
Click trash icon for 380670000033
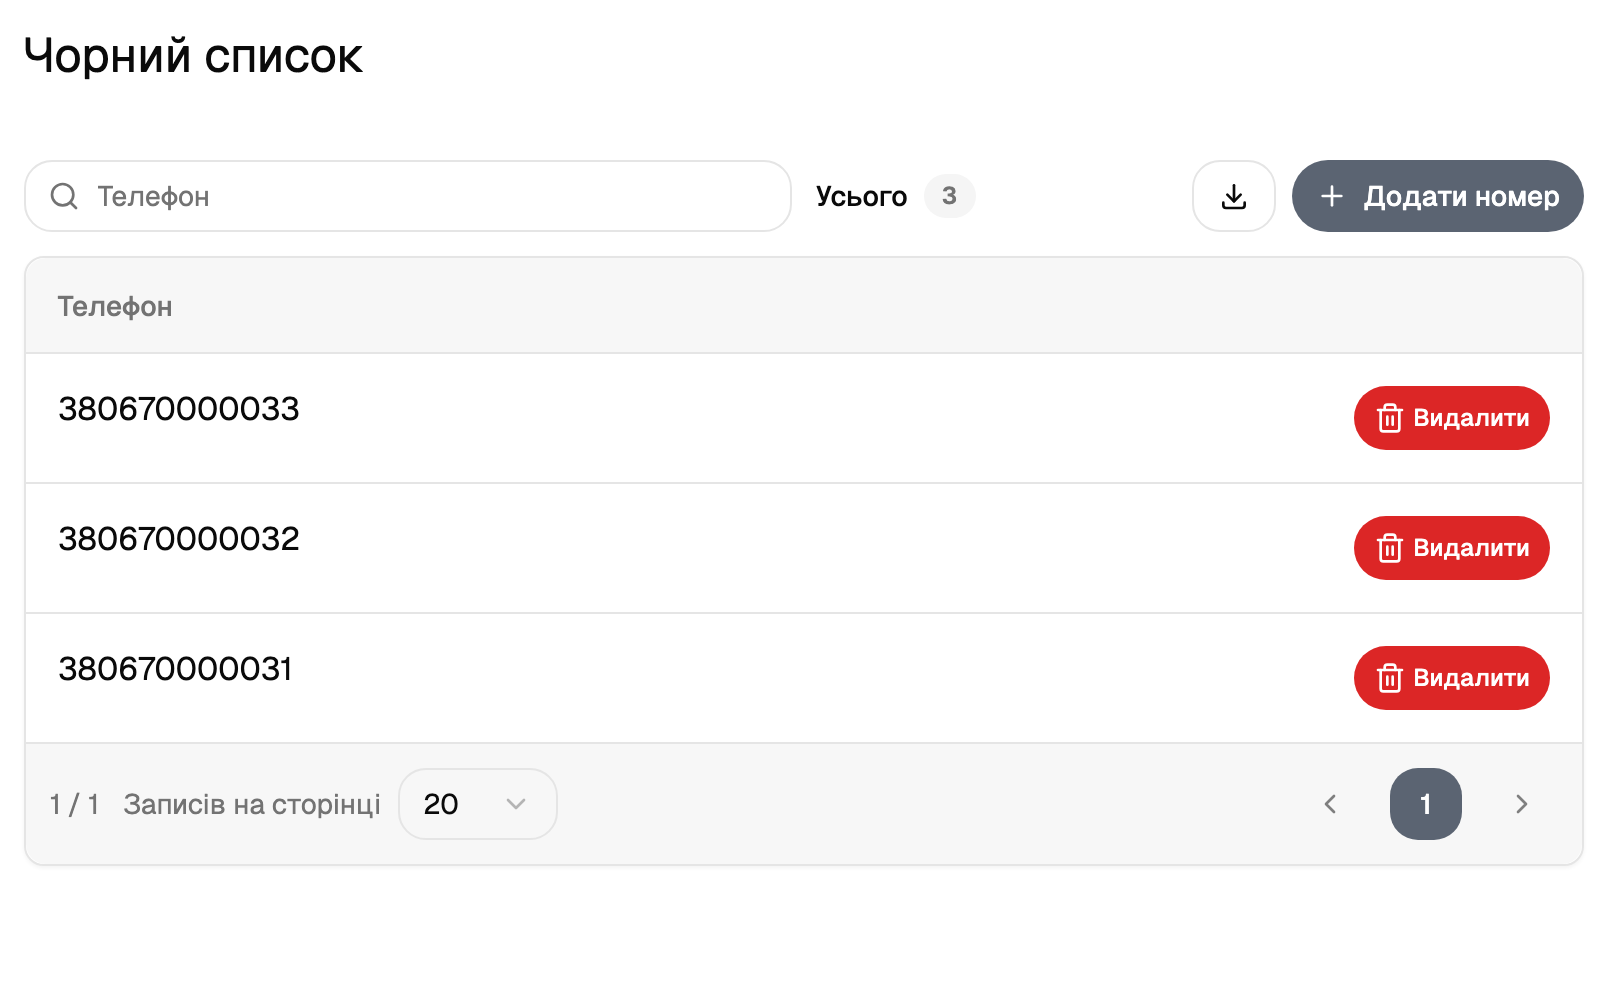click(1389, 418)
